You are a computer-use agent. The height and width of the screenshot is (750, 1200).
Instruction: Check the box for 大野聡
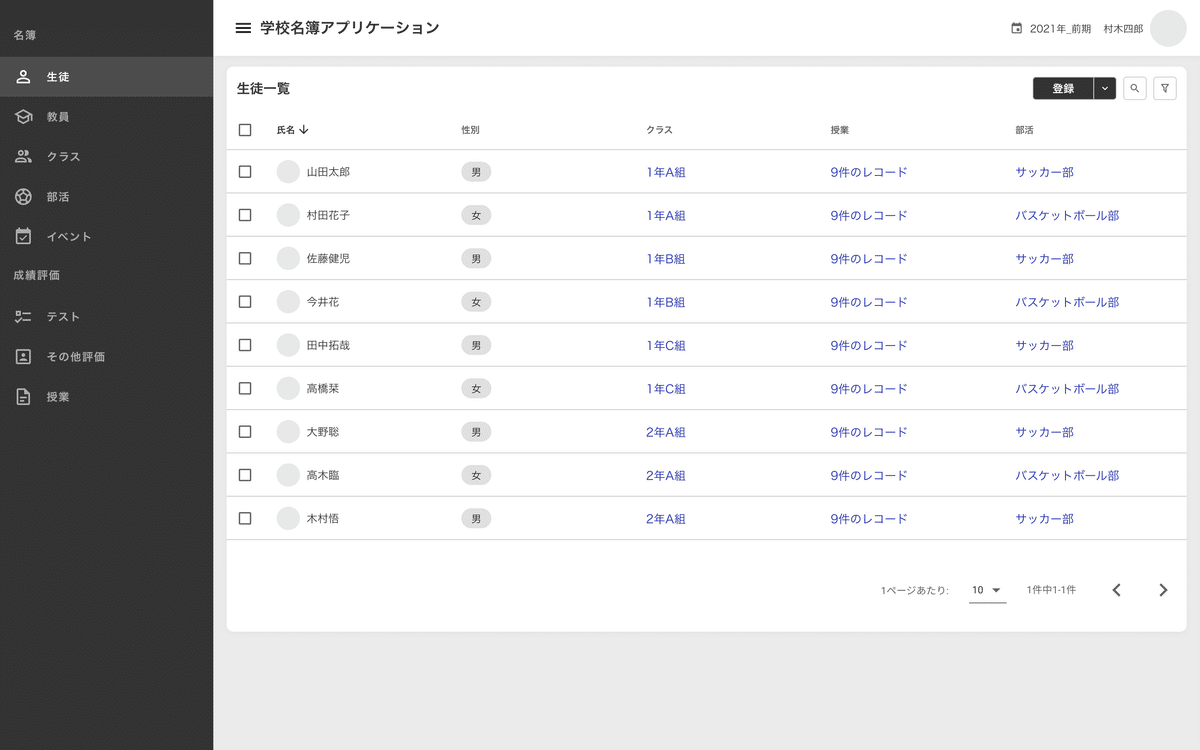coord(245,432)
